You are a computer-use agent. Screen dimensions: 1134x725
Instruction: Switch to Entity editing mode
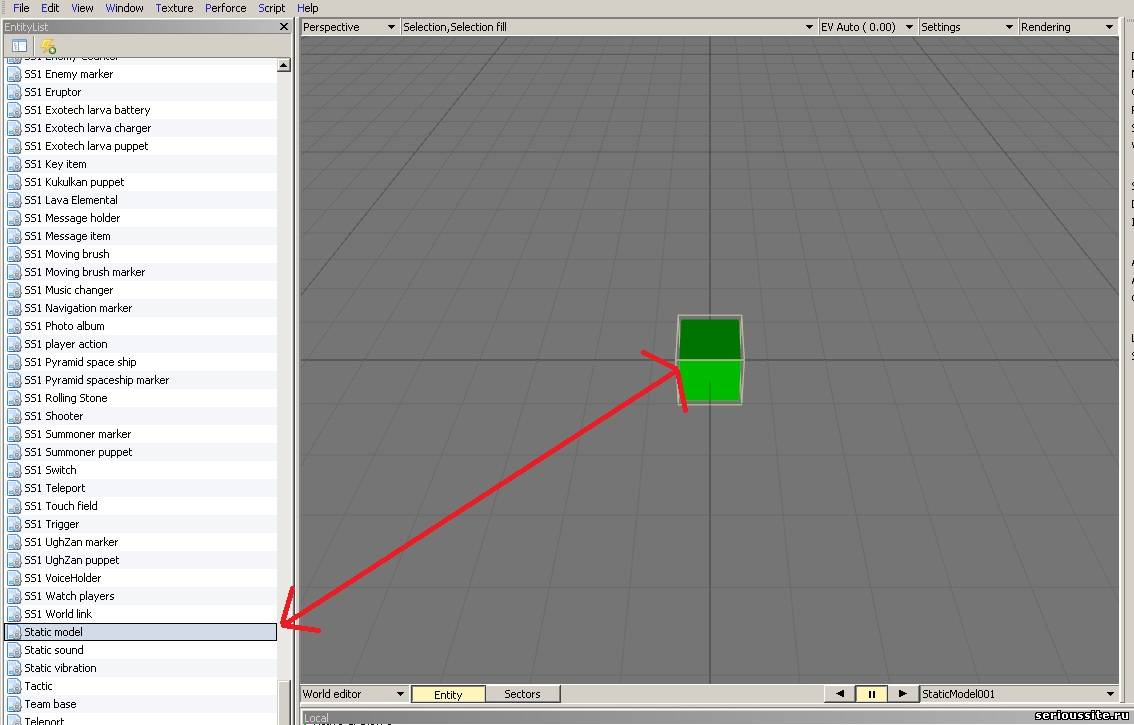click(448, 695)
